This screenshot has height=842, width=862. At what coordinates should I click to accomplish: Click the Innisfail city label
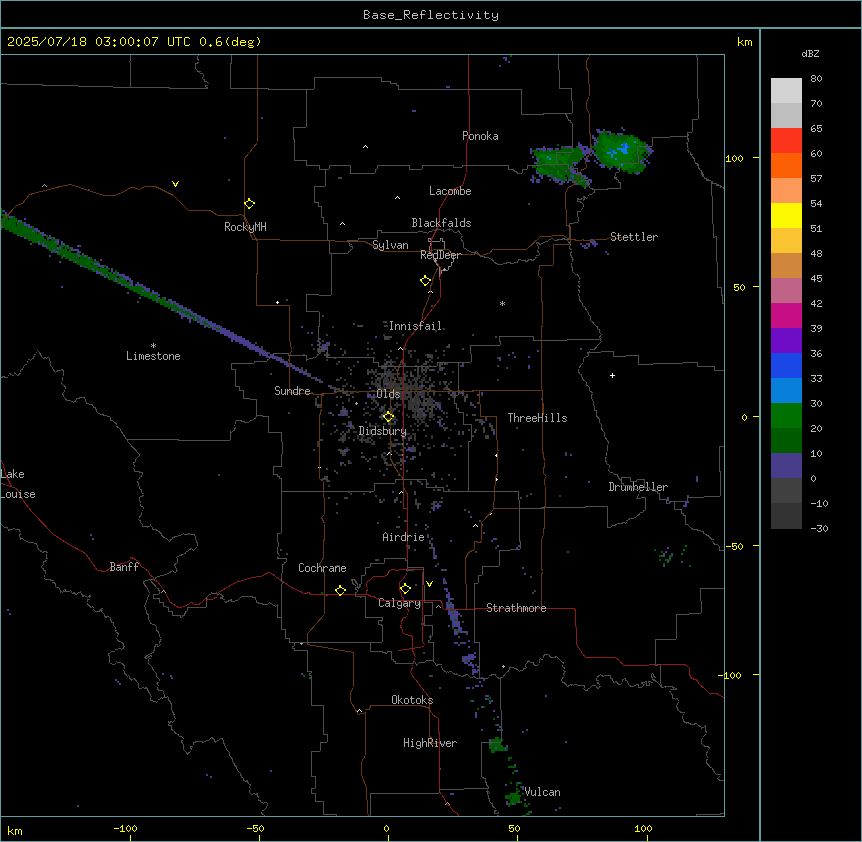click(x=415, y=326)
